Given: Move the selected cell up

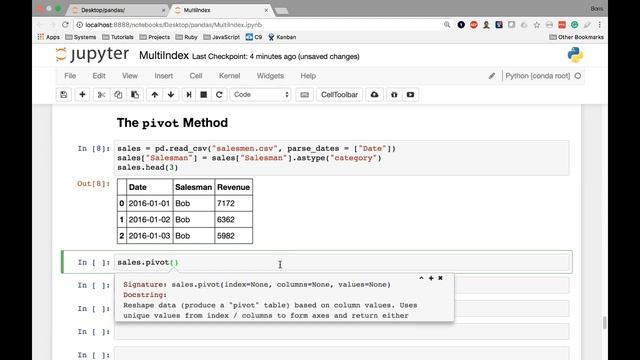Looking at the screenshot, I should (x=154, y=95).
